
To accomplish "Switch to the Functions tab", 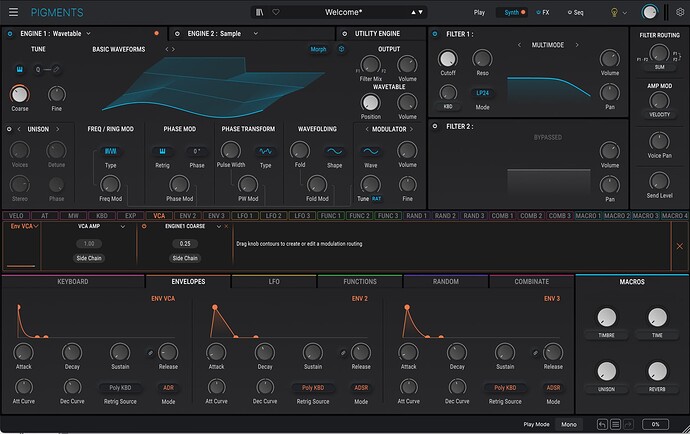I will tap(360, 282).
